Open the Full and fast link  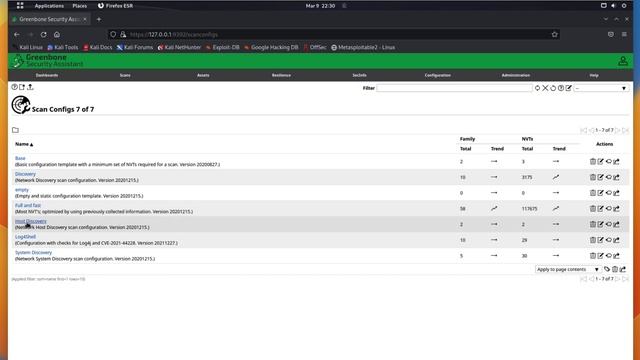point(28,205)
